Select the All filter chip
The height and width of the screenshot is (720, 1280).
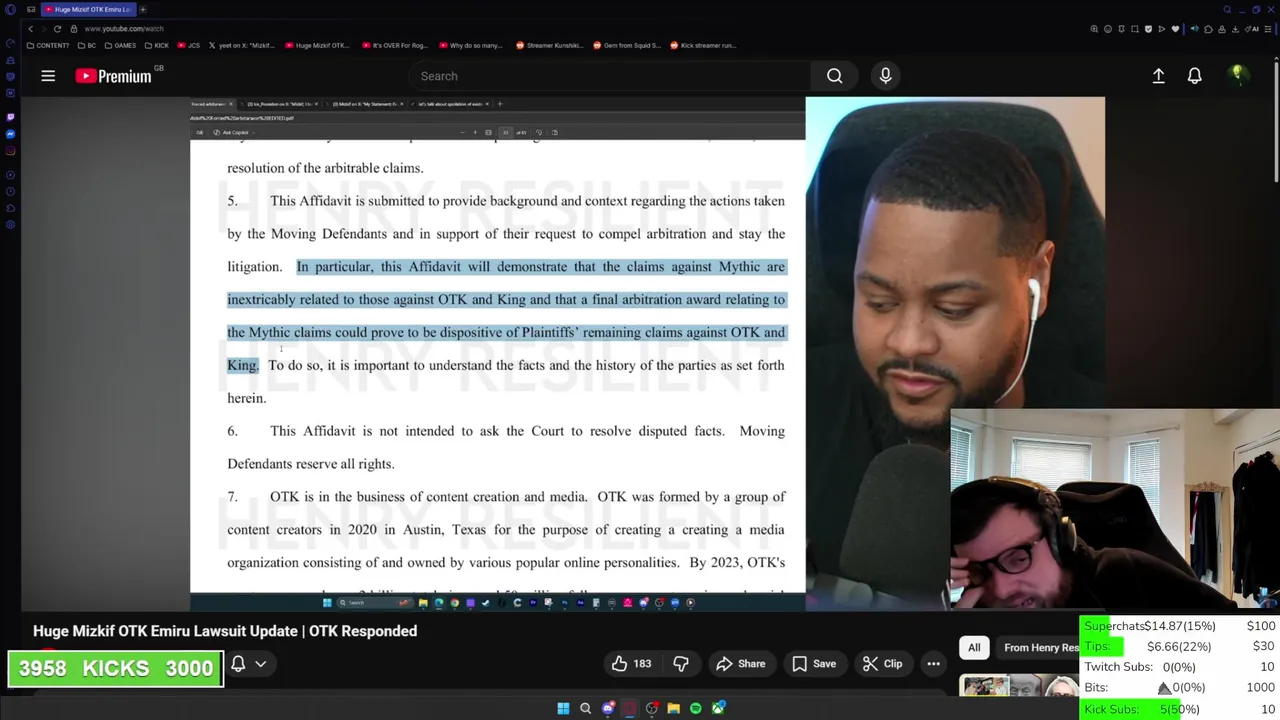(x=974, y=648)
